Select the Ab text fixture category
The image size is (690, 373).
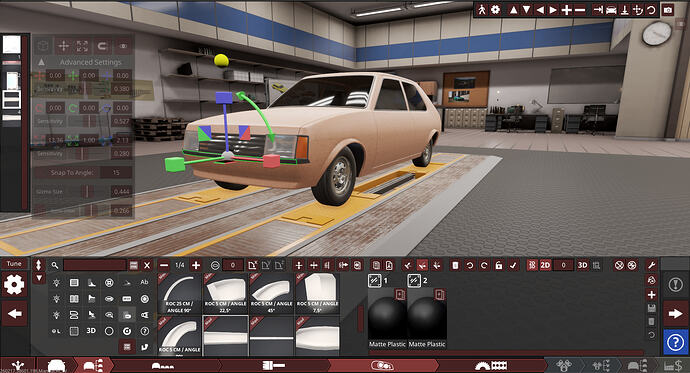coord(144,282)
